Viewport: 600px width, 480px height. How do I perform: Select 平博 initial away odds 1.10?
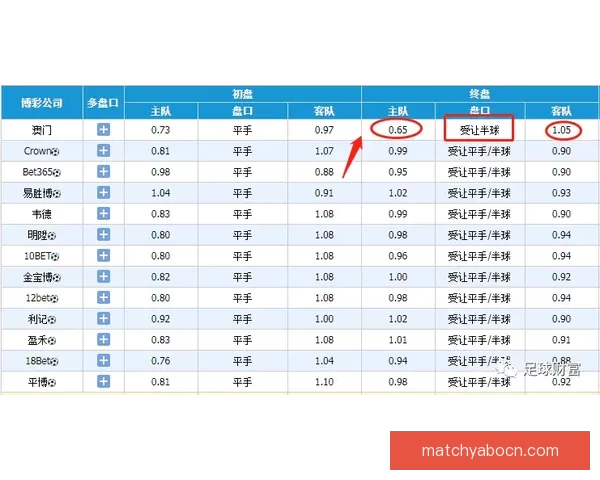[324, 382]
